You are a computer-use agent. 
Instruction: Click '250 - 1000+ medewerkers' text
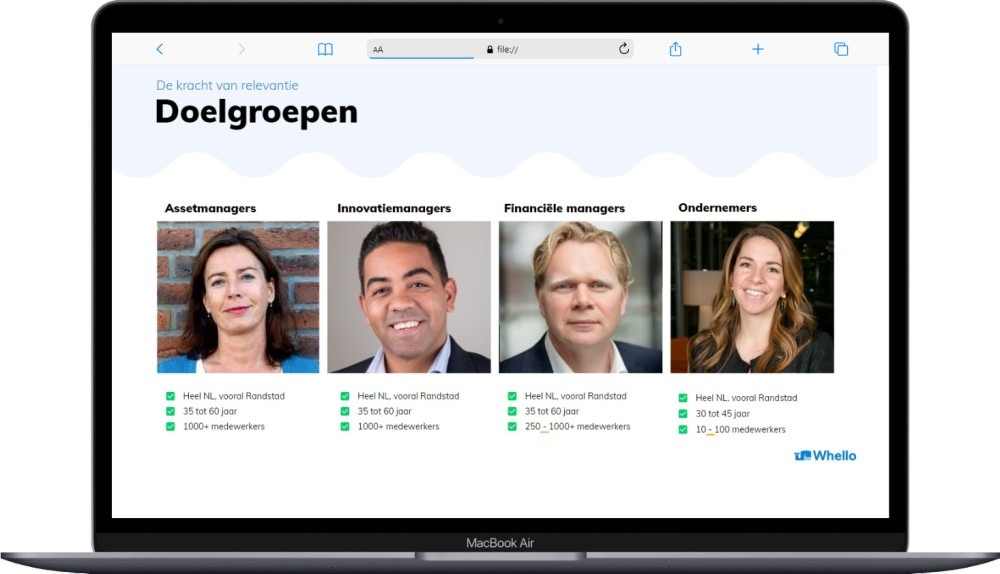(x=578, y=427)
